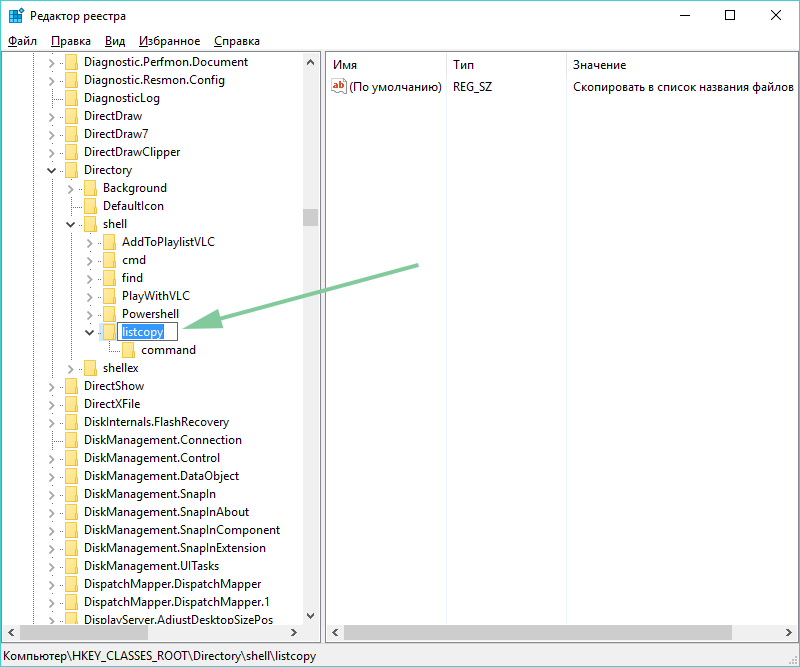The height and width of the screenshot is (667, 800).
Task: Open the Справка menu
Action: [x=237, y=41]
